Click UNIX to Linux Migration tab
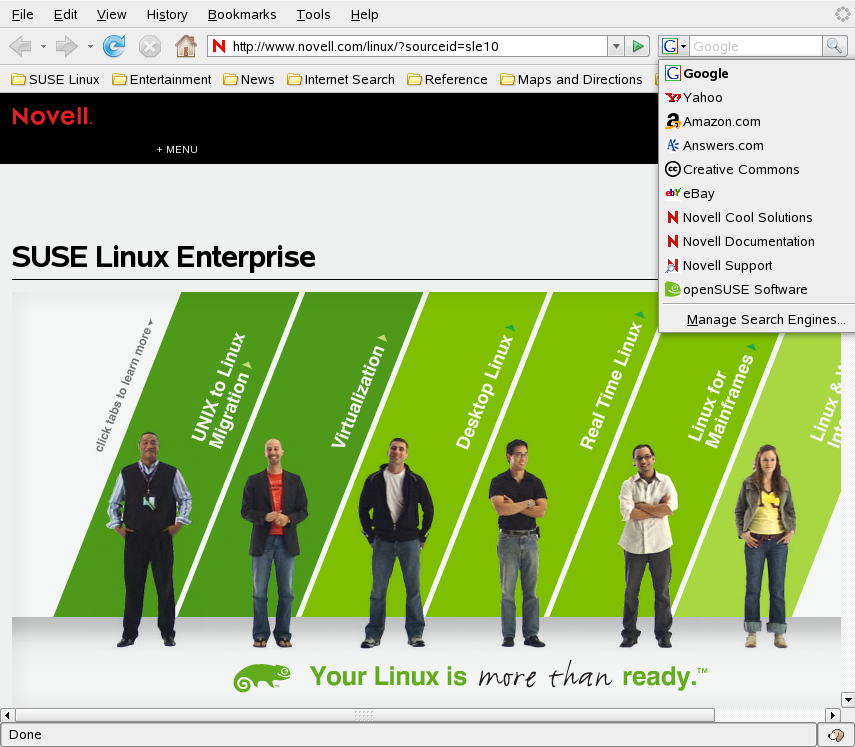Image resolution: width=855 pixels, height=747 pixels. (221, 390)
